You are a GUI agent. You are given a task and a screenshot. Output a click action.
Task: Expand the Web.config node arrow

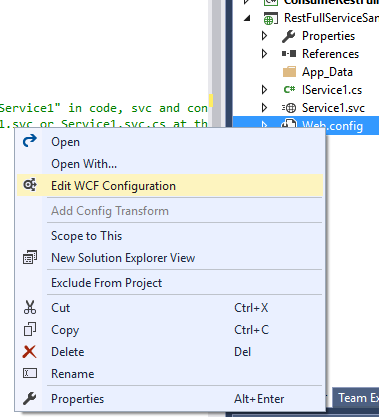264,125
